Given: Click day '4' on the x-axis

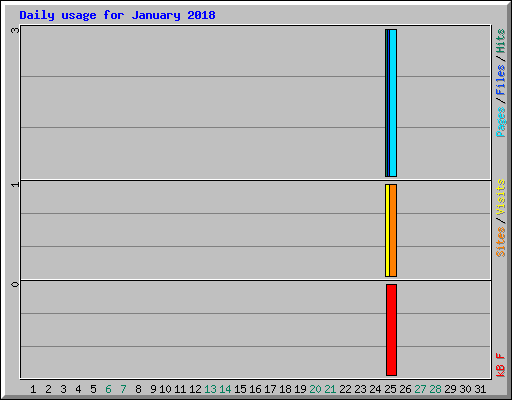Looking at the screenshot, I should [x=78, y=389].
